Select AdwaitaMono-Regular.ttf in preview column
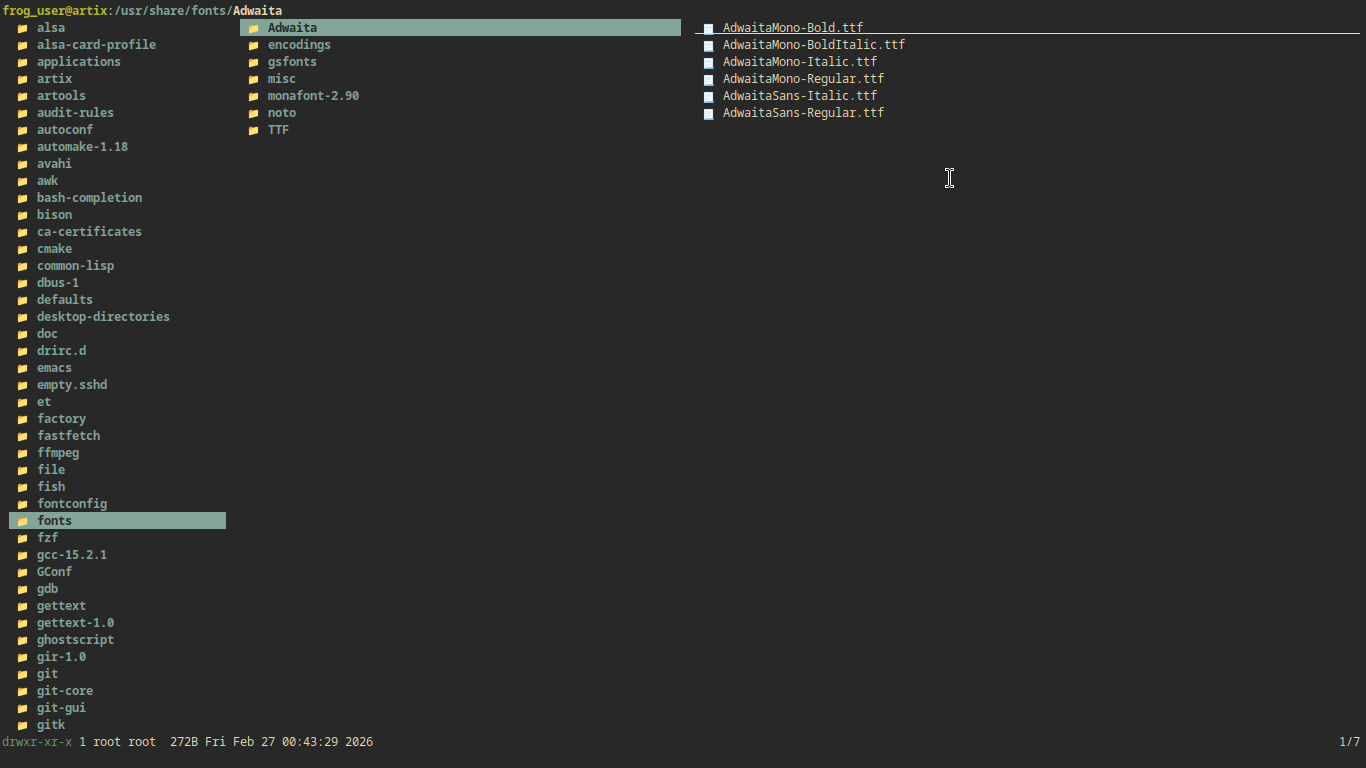The height and width of the screenshot is (768, 1366). point(803,79)
